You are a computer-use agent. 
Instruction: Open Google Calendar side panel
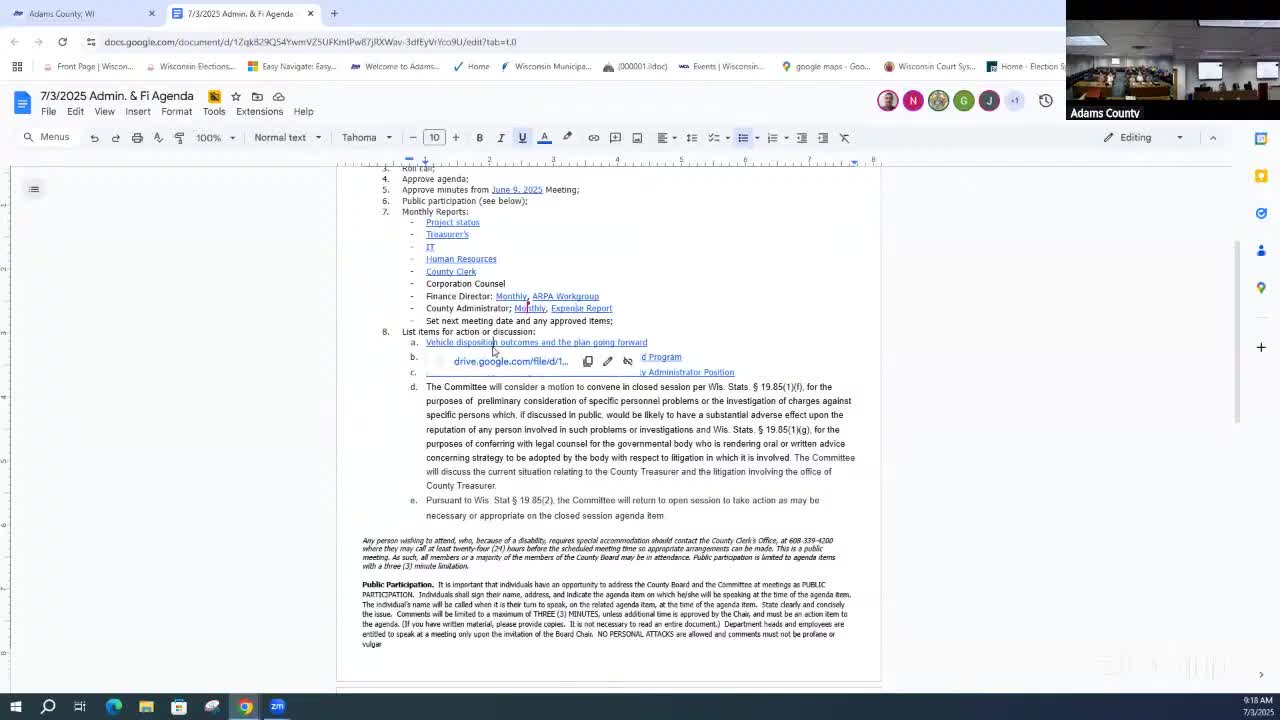click(1261, 138)
